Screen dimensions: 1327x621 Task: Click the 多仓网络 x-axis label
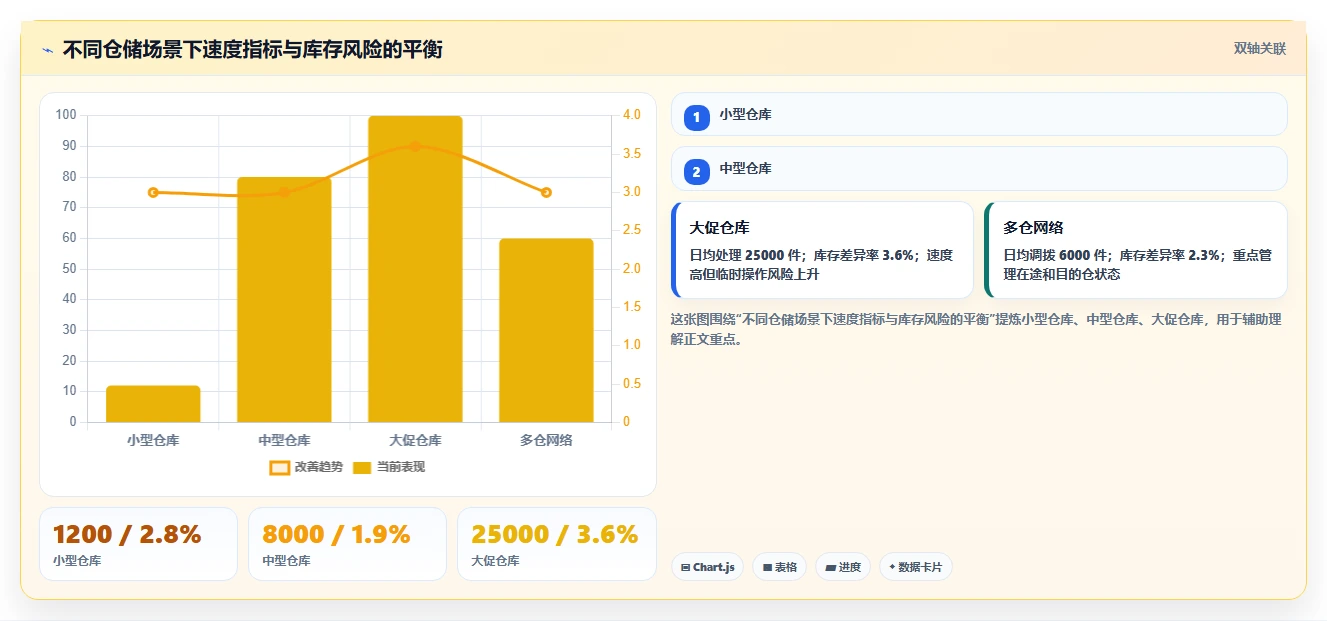(546, 440)
